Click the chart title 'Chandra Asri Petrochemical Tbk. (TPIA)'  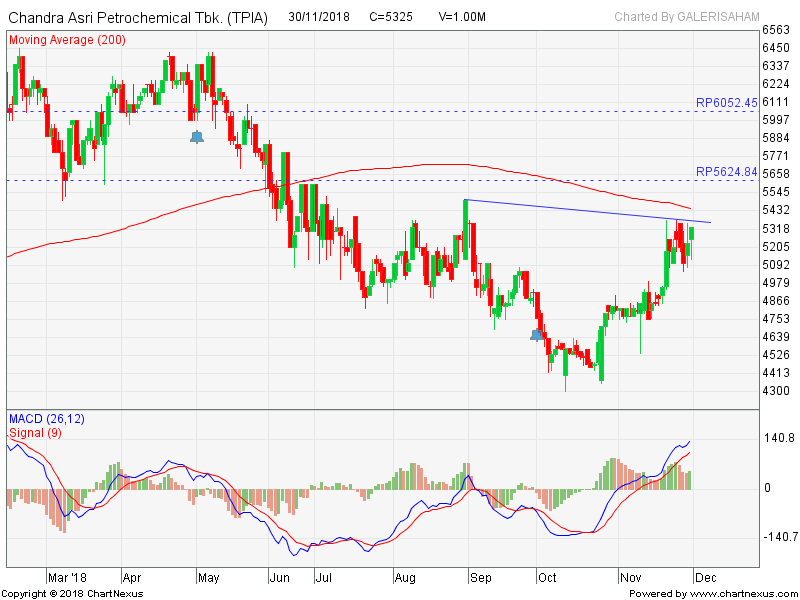(138, 18)
